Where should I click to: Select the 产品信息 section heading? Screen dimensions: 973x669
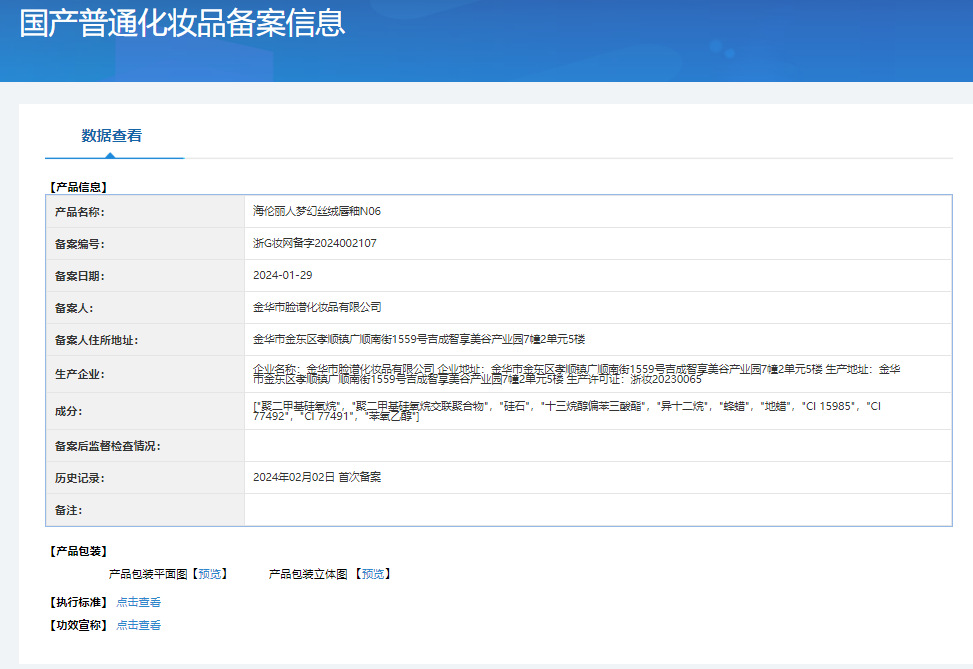coord(79,187)
